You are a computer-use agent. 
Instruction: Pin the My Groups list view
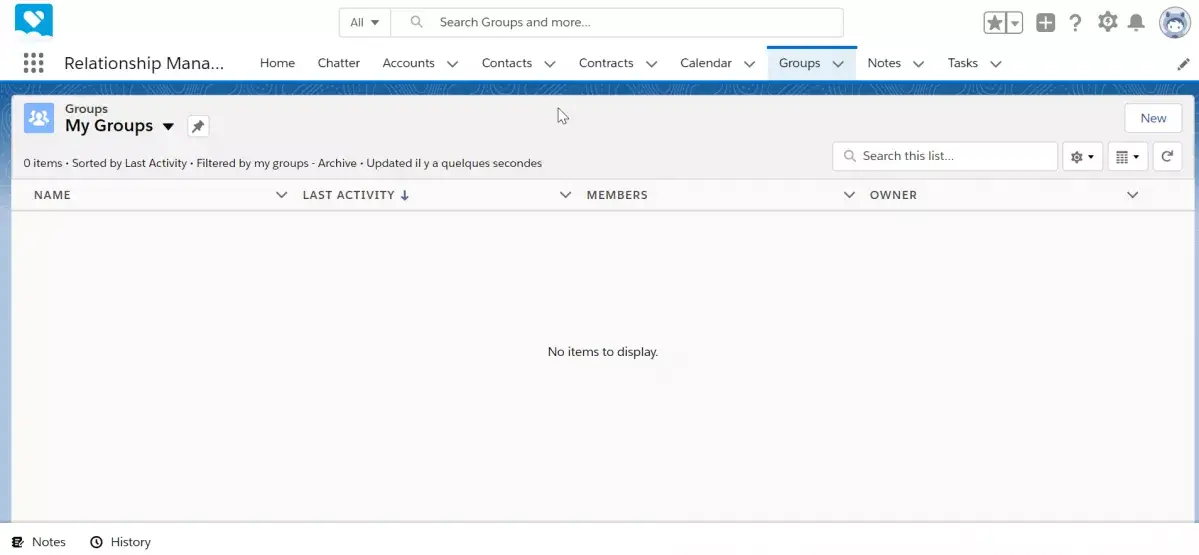point(198,126)
